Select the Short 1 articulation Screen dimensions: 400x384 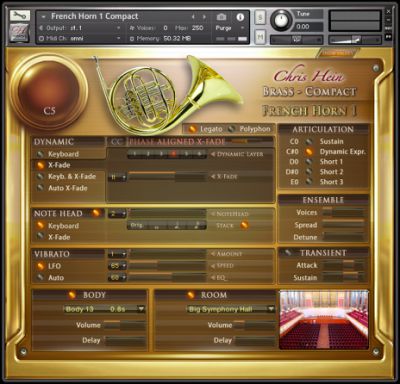[x=309, y=162]
